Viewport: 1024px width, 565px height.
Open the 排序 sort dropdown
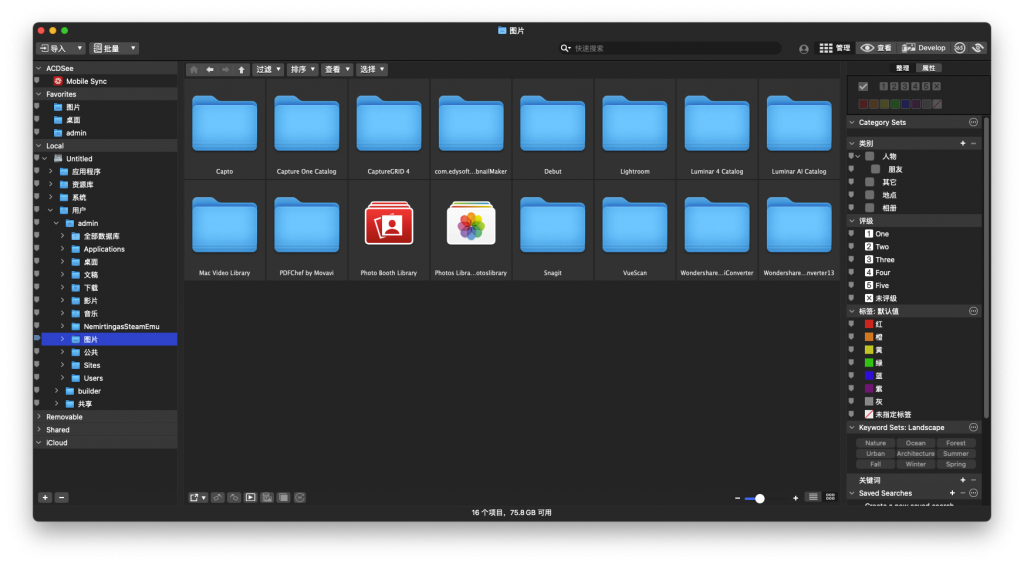point(302,69)
